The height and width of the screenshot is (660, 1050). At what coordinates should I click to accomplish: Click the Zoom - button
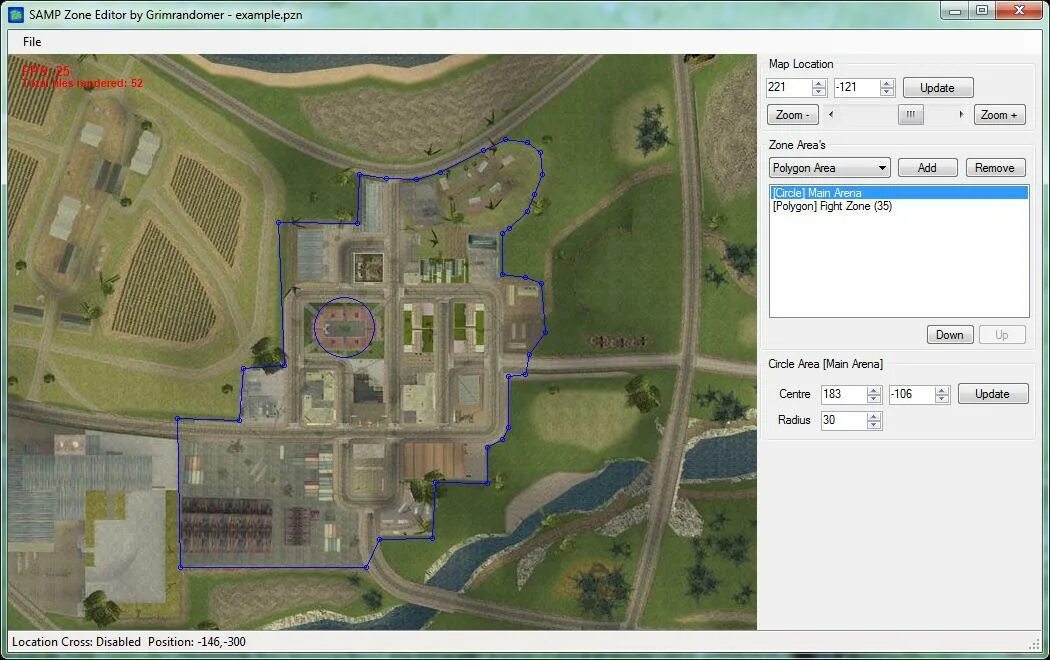[792, 115]
